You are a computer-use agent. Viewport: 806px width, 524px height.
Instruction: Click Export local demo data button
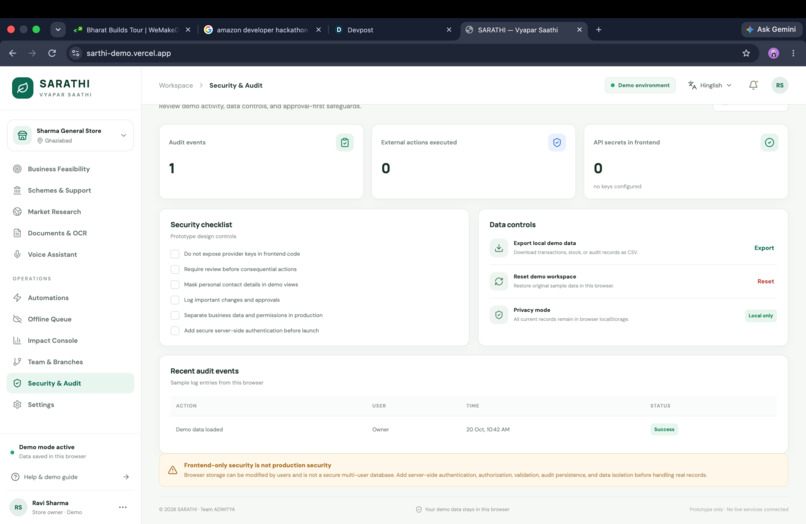[764, 248]
